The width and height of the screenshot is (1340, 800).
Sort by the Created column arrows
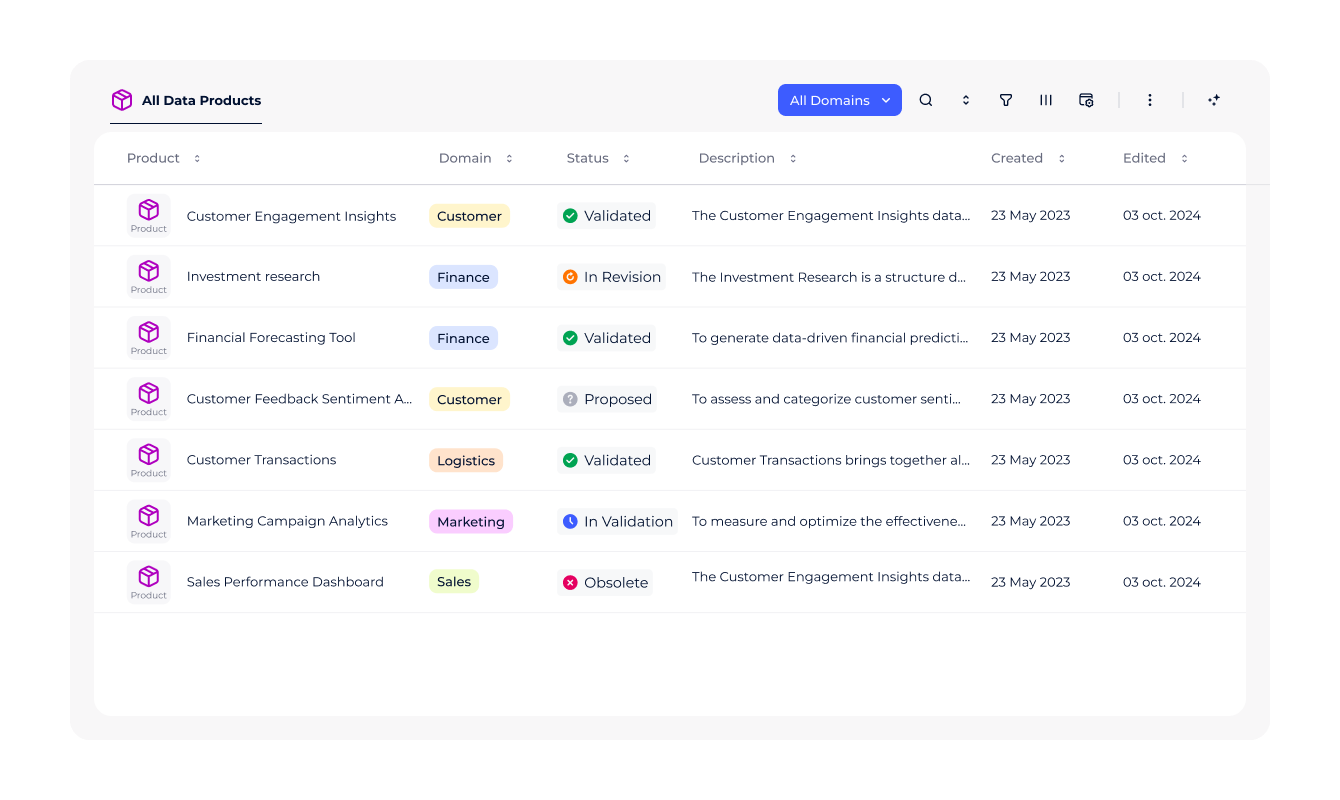(x=1061, y=158)
